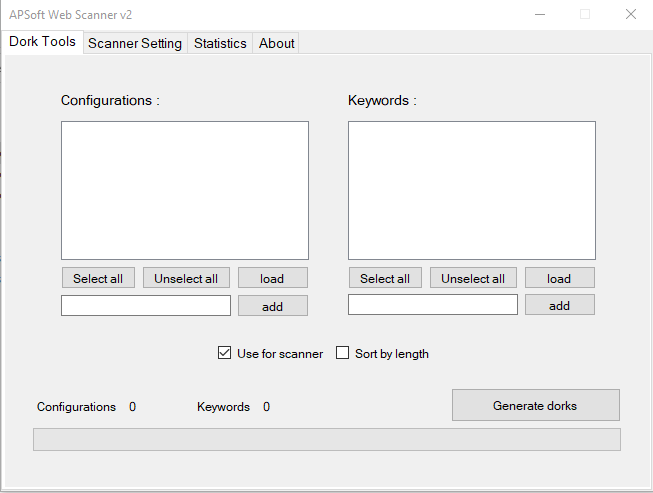Open the Scanner Setting tab

point(135,43)
